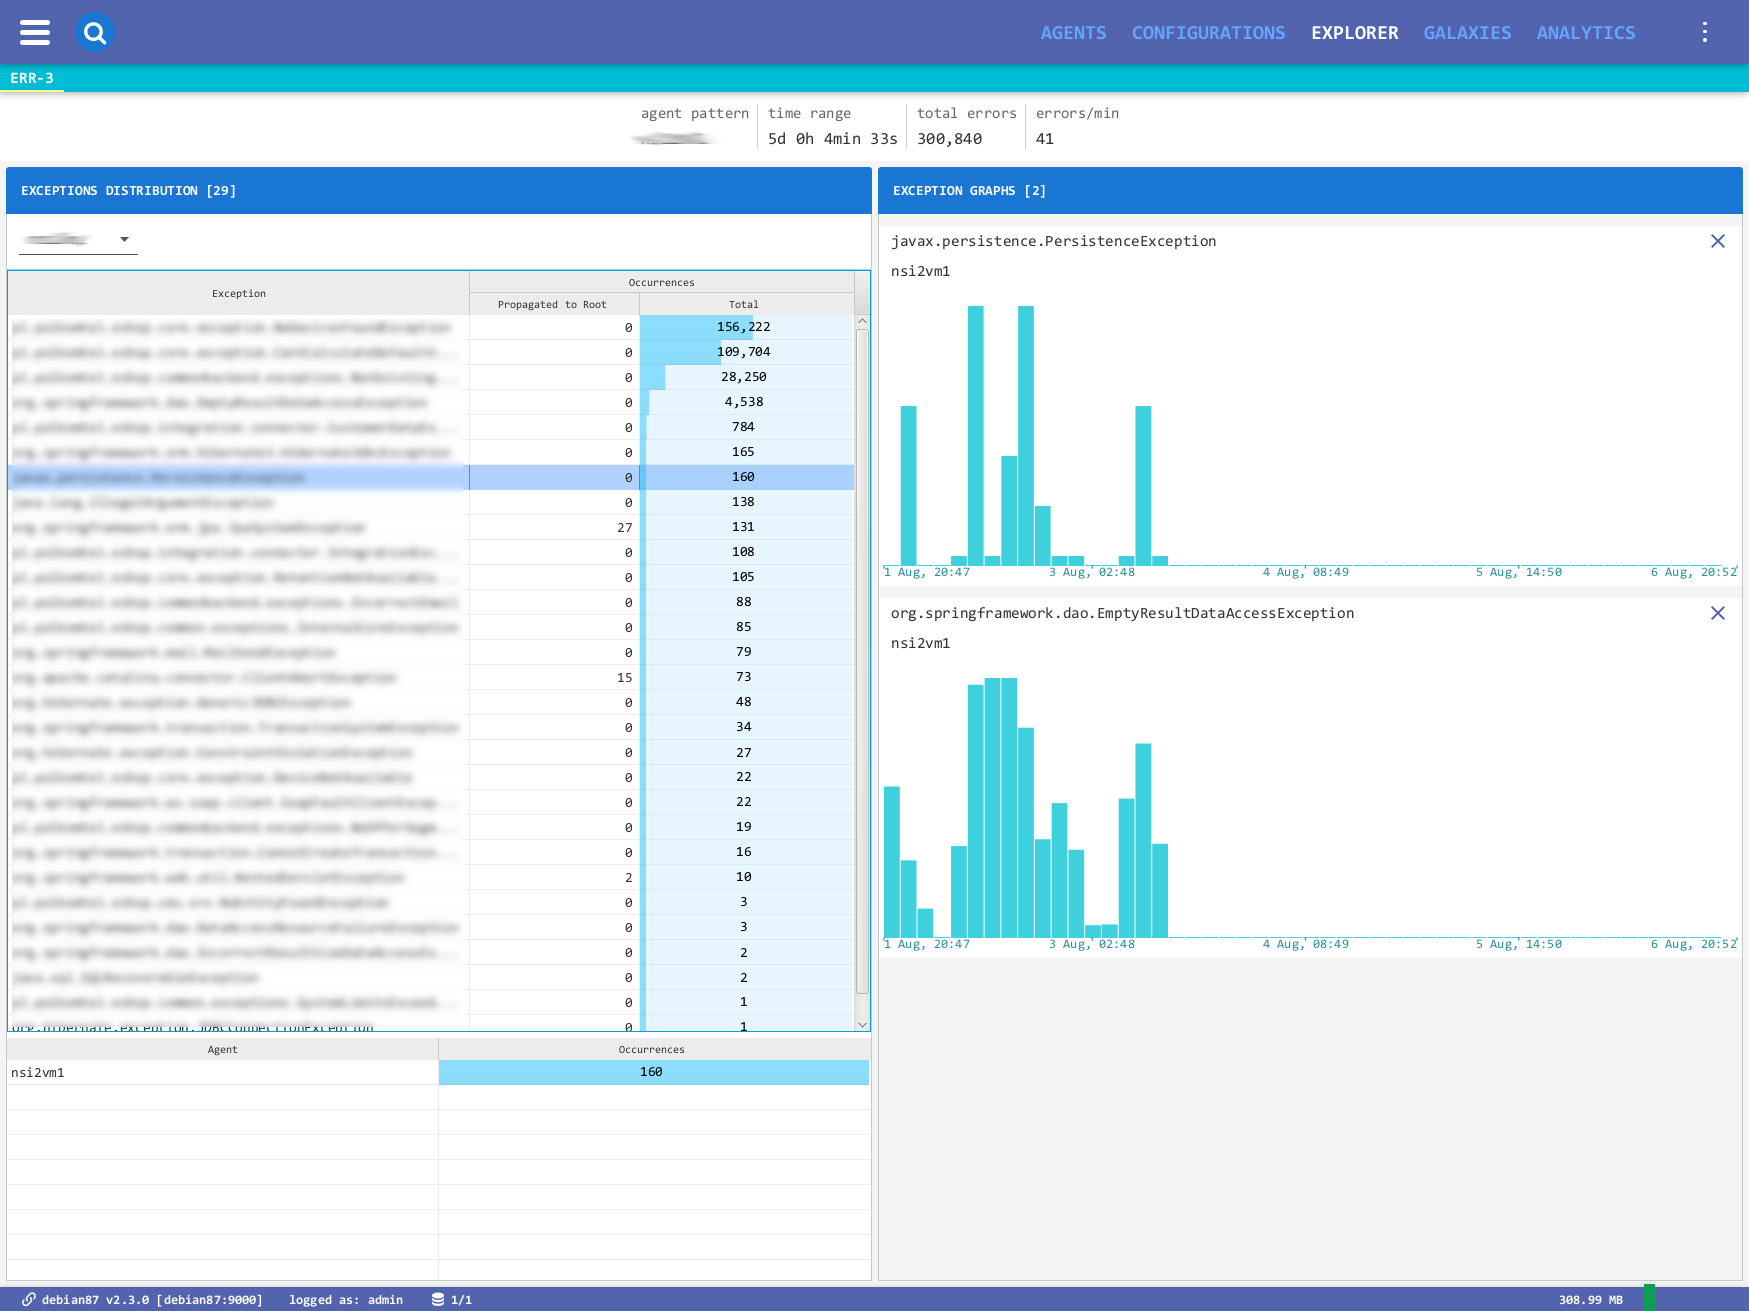Click the total value 73
Screen dimensions: 1749x1311
click(743, 677)
